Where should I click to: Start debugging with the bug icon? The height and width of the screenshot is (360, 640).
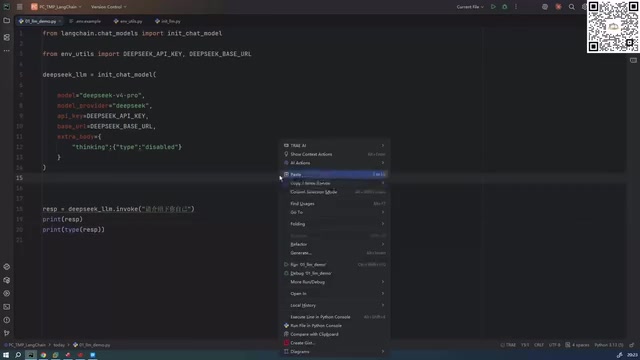[504, 7]
